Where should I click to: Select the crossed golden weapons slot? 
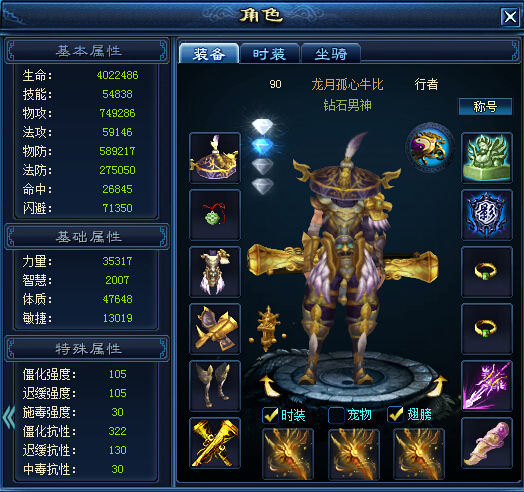215,443
